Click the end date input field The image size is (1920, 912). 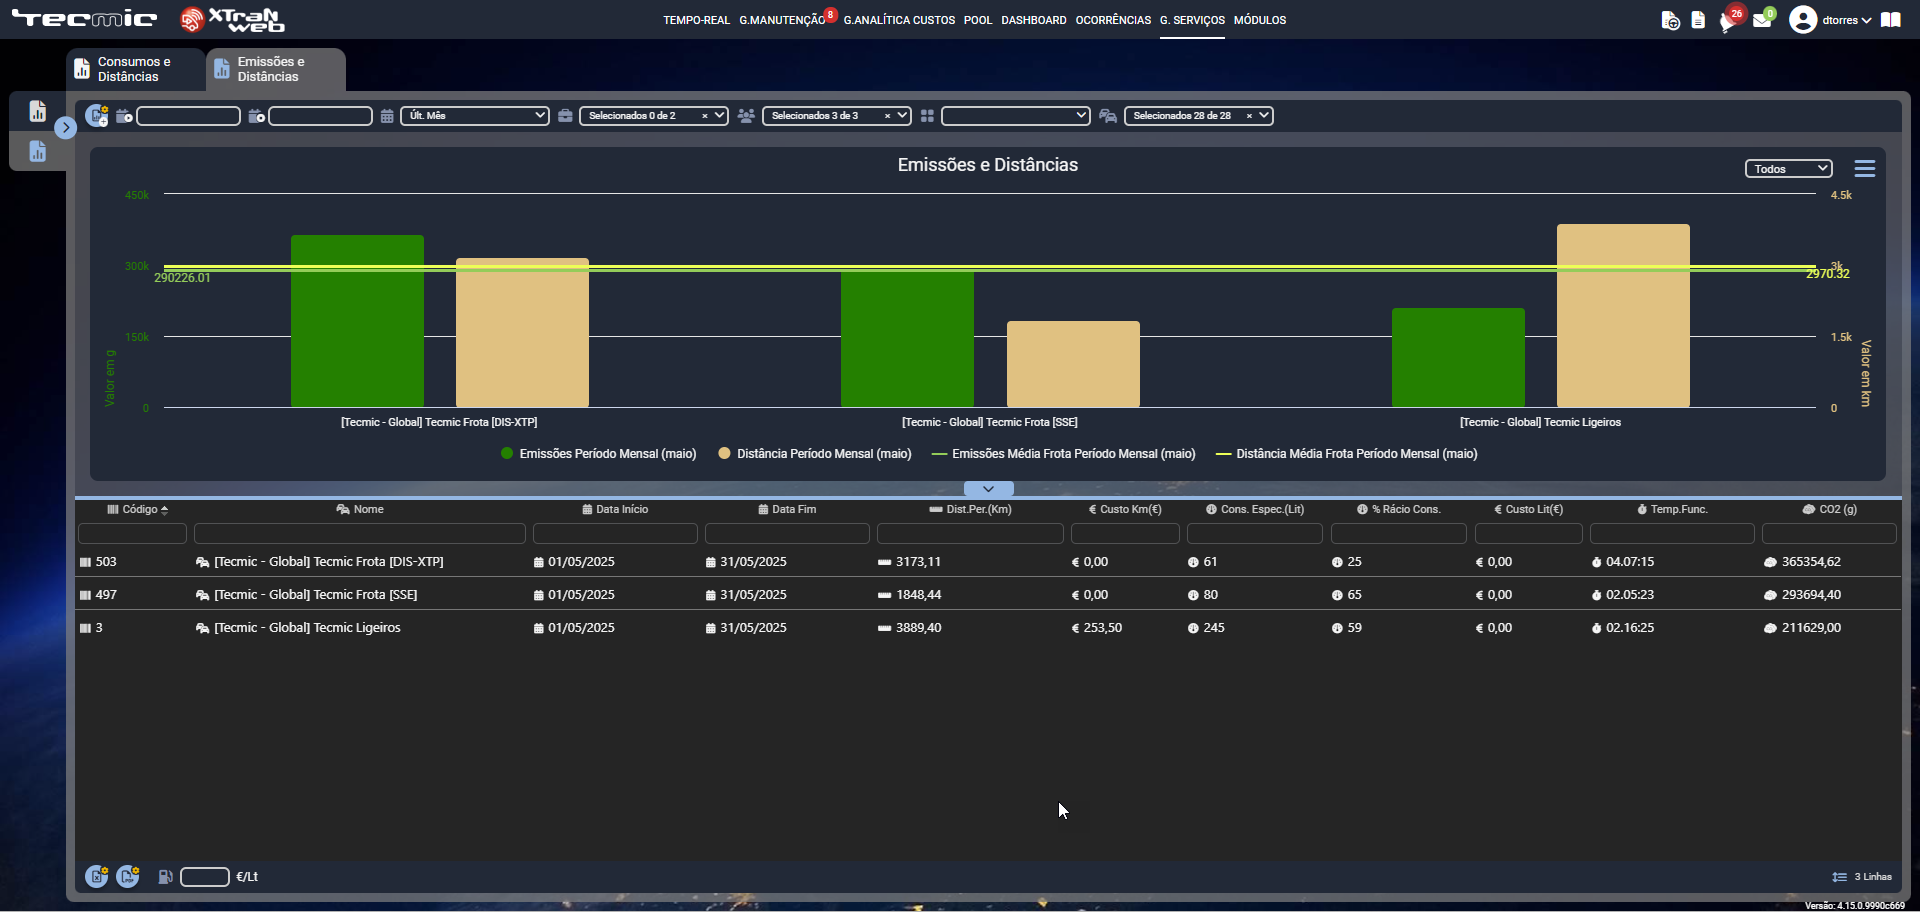pyautogui.click(x=321, y=116)
